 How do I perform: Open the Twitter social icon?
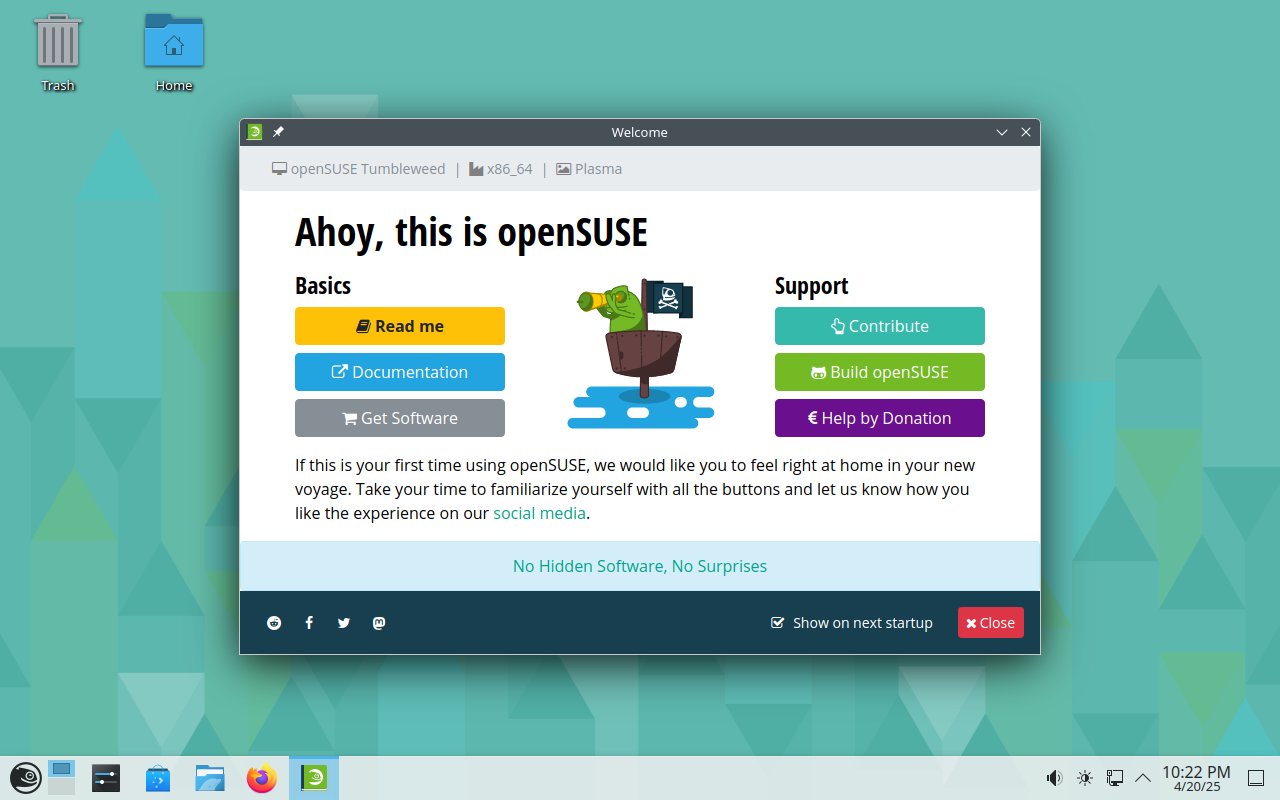tap(344, 623)
